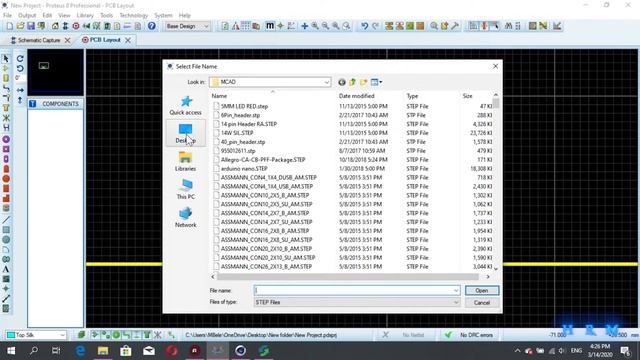Viewport: 640px width, 360px height.
Task: Select This PC in dialog places bar
Action: click(x=185, y=190)
